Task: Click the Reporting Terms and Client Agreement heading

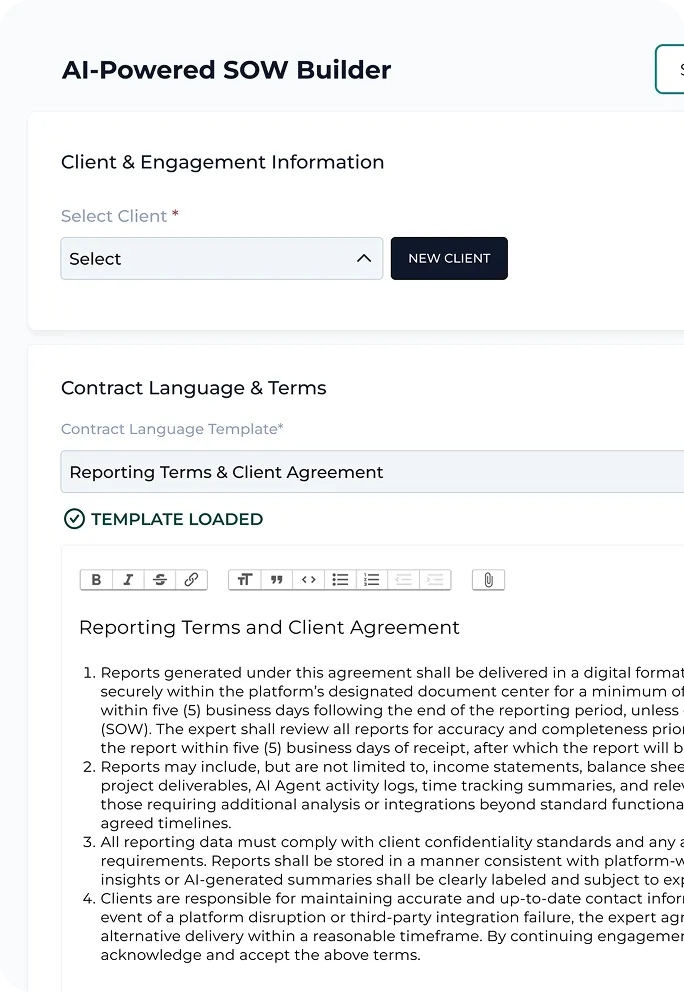Action: [x=269, y=628]
